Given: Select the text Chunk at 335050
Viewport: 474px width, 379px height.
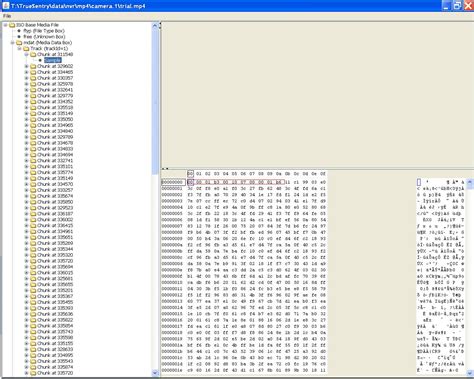Looking at the screenshot, I should (x=55, y=119).
